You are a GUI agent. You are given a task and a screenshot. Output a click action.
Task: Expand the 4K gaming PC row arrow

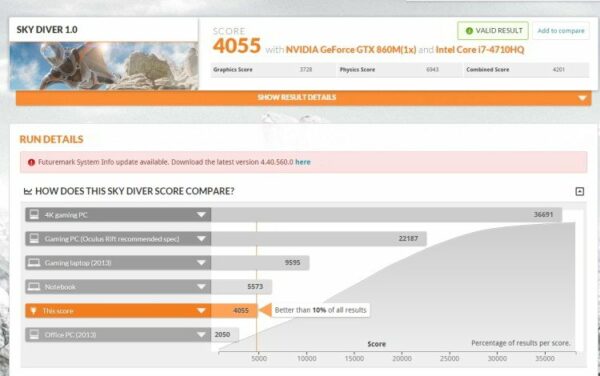201,215
